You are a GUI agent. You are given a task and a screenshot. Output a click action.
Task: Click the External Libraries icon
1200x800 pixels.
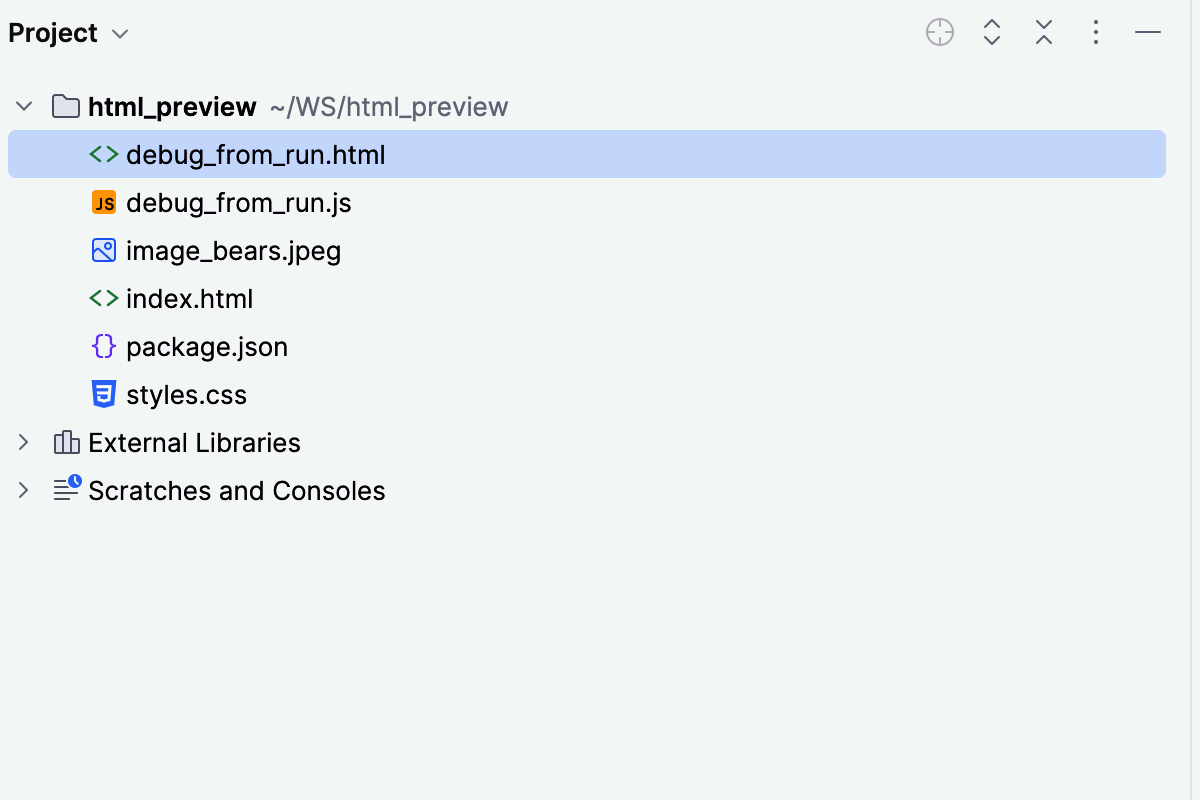[x=65, y=442]
